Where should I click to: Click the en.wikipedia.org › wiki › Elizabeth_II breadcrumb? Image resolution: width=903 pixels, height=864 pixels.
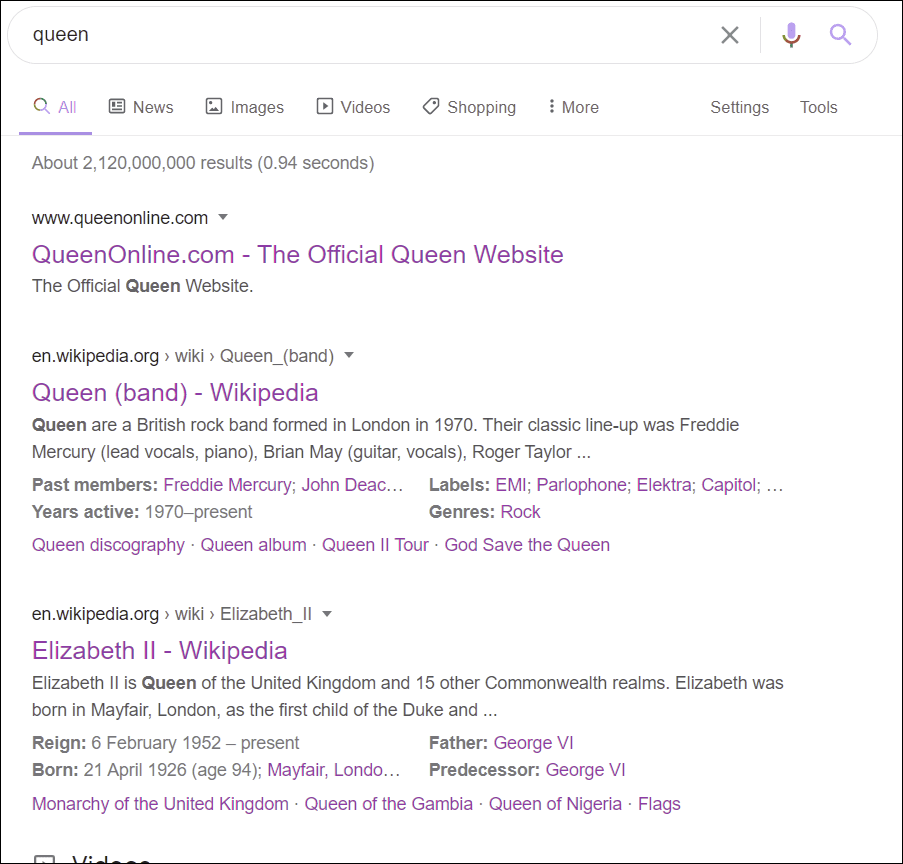click(172, 614)
